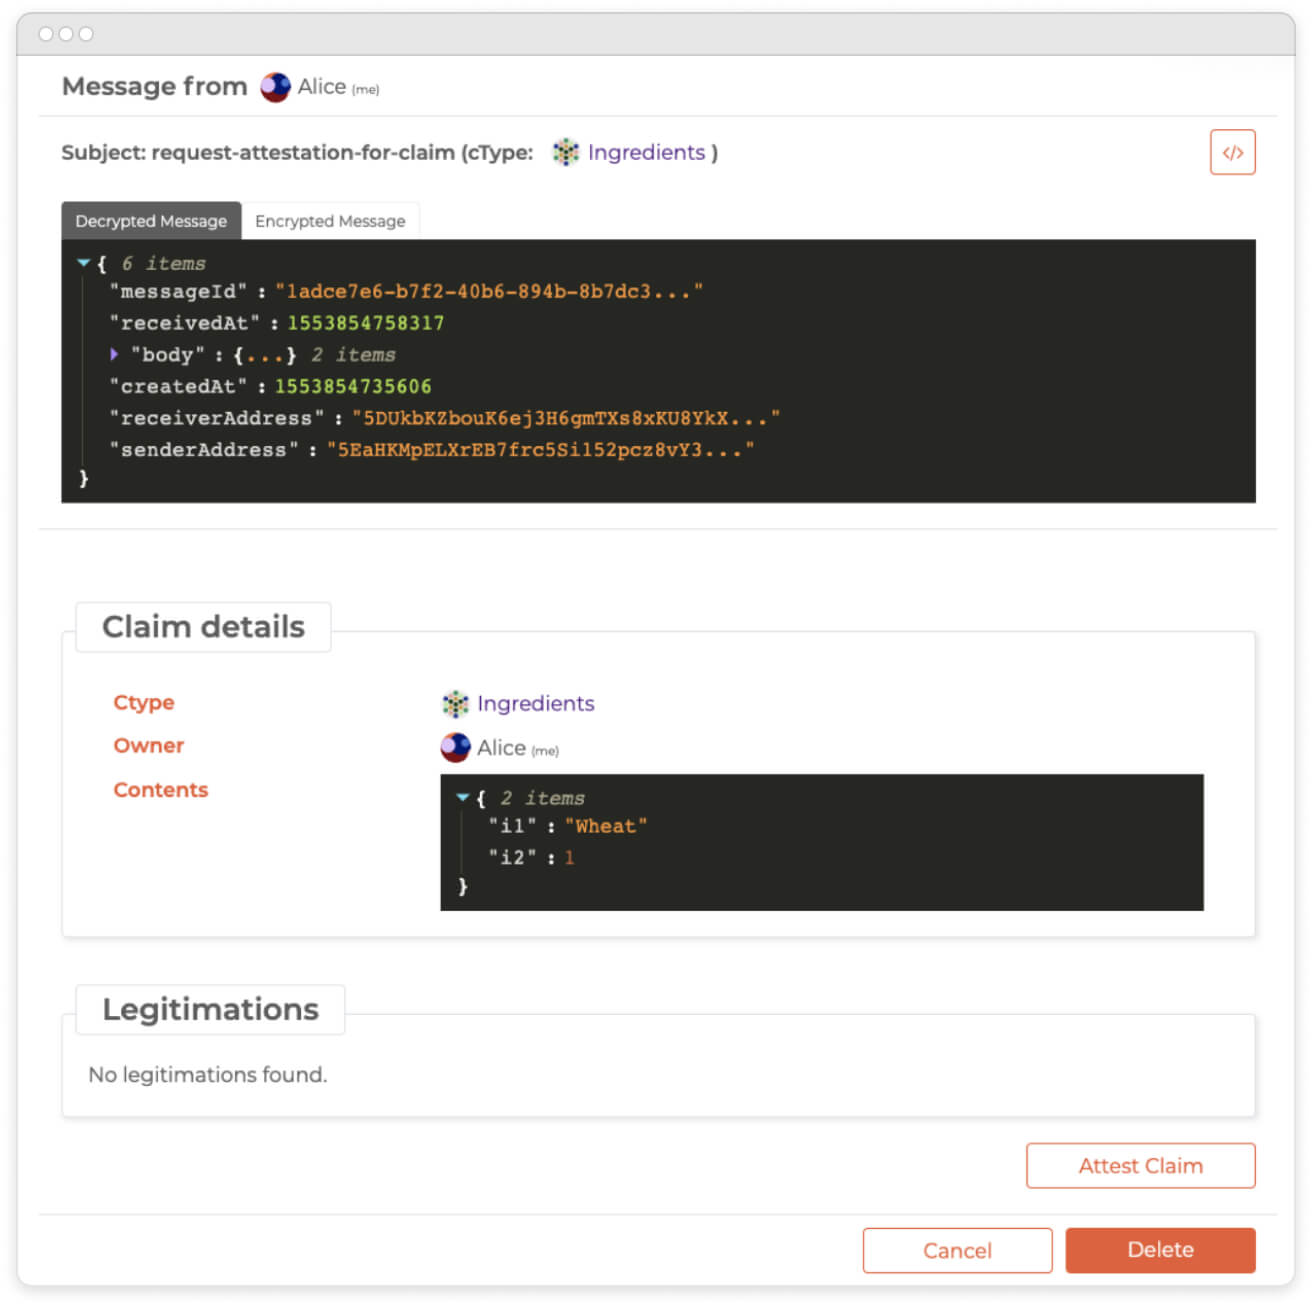The width and height of the screenshot is (1312, 1307).
Task: Click the receivedAt value 1553854758317
Action: click(x=365, y=323)
